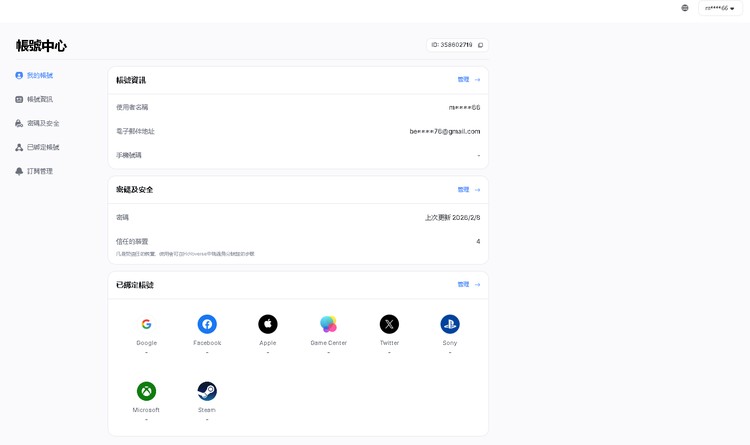Image resolution: width=750 pixels, height=445 pixels.
Task: Select the Steam account icon
Action: 207,391
